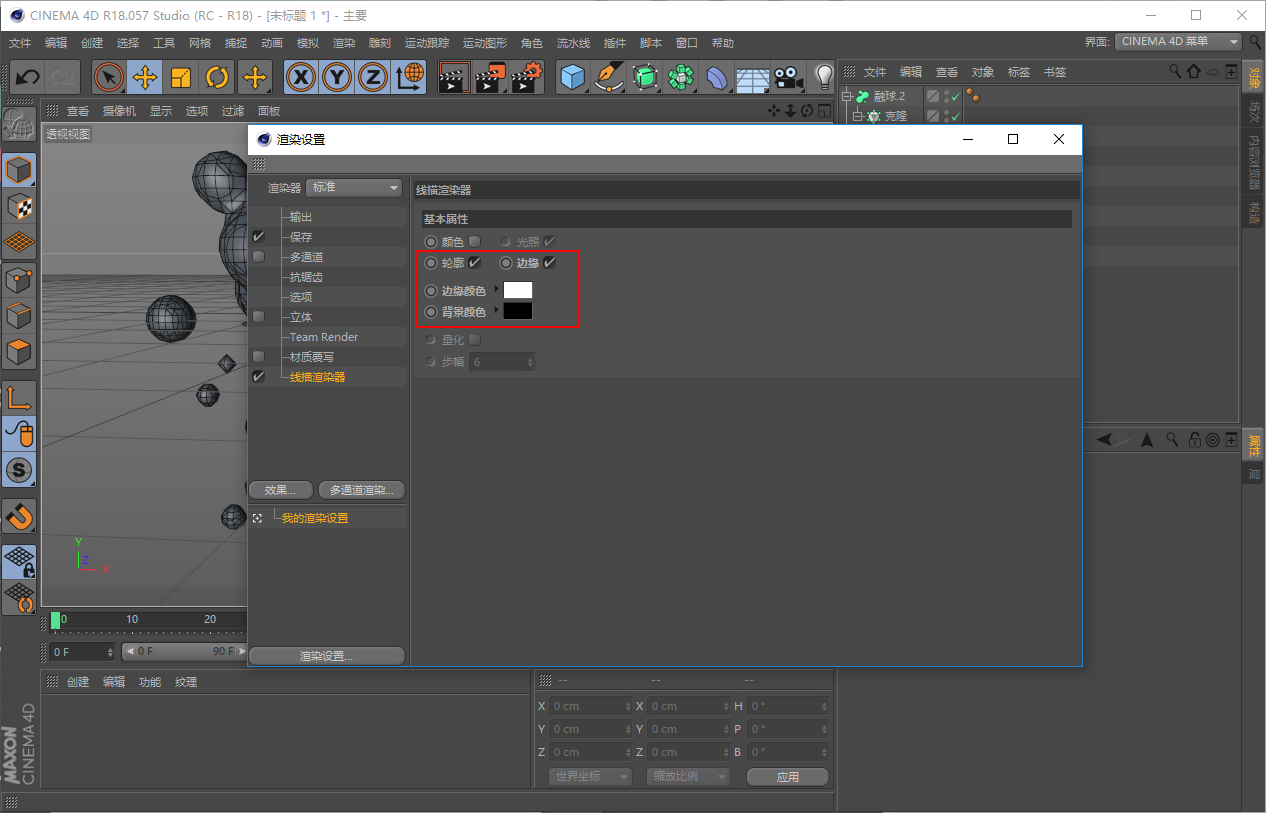Toggle the 立体 checkbox

point(259,317)
